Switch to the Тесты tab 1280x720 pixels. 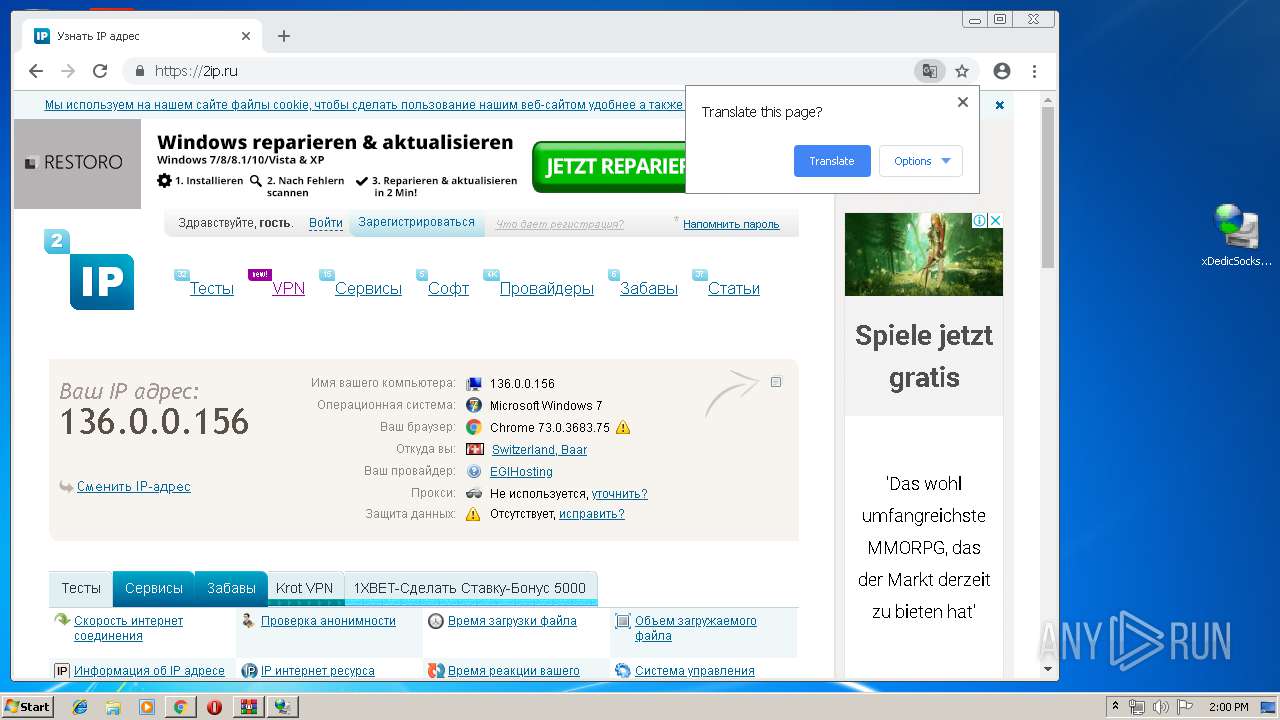coord(81,588)
